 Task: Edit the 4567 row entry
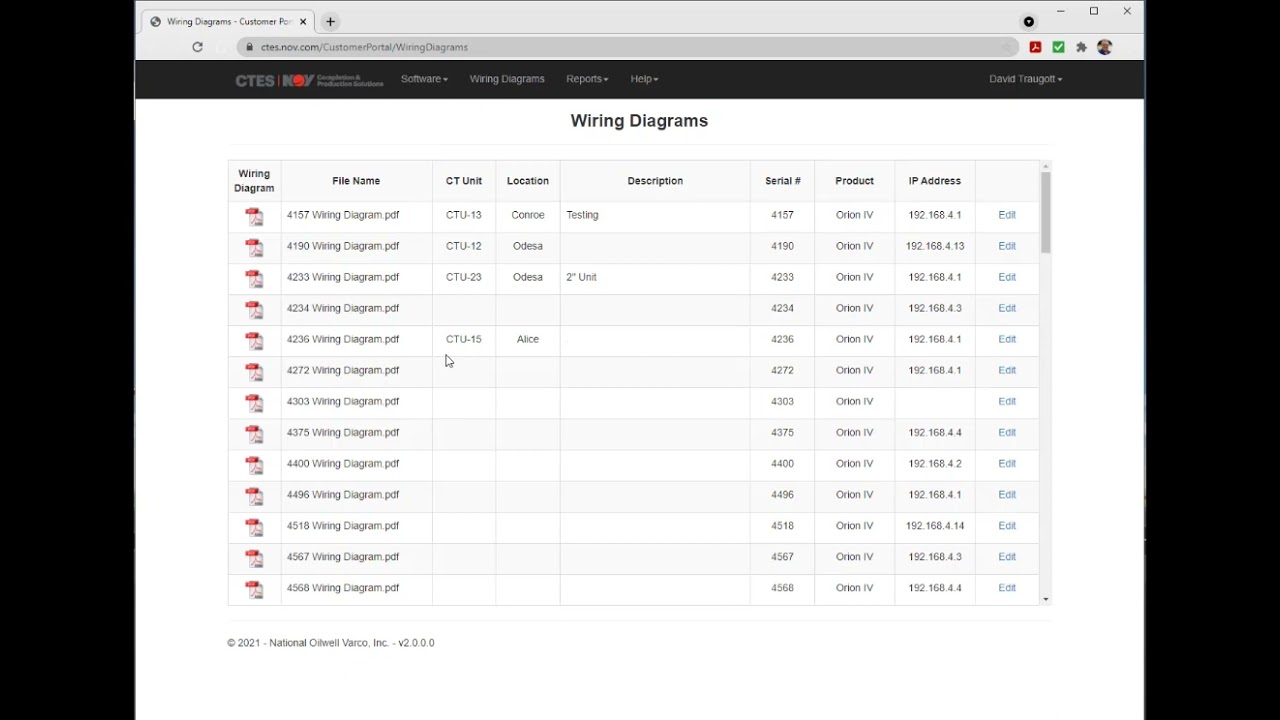tap(1007, 556)
